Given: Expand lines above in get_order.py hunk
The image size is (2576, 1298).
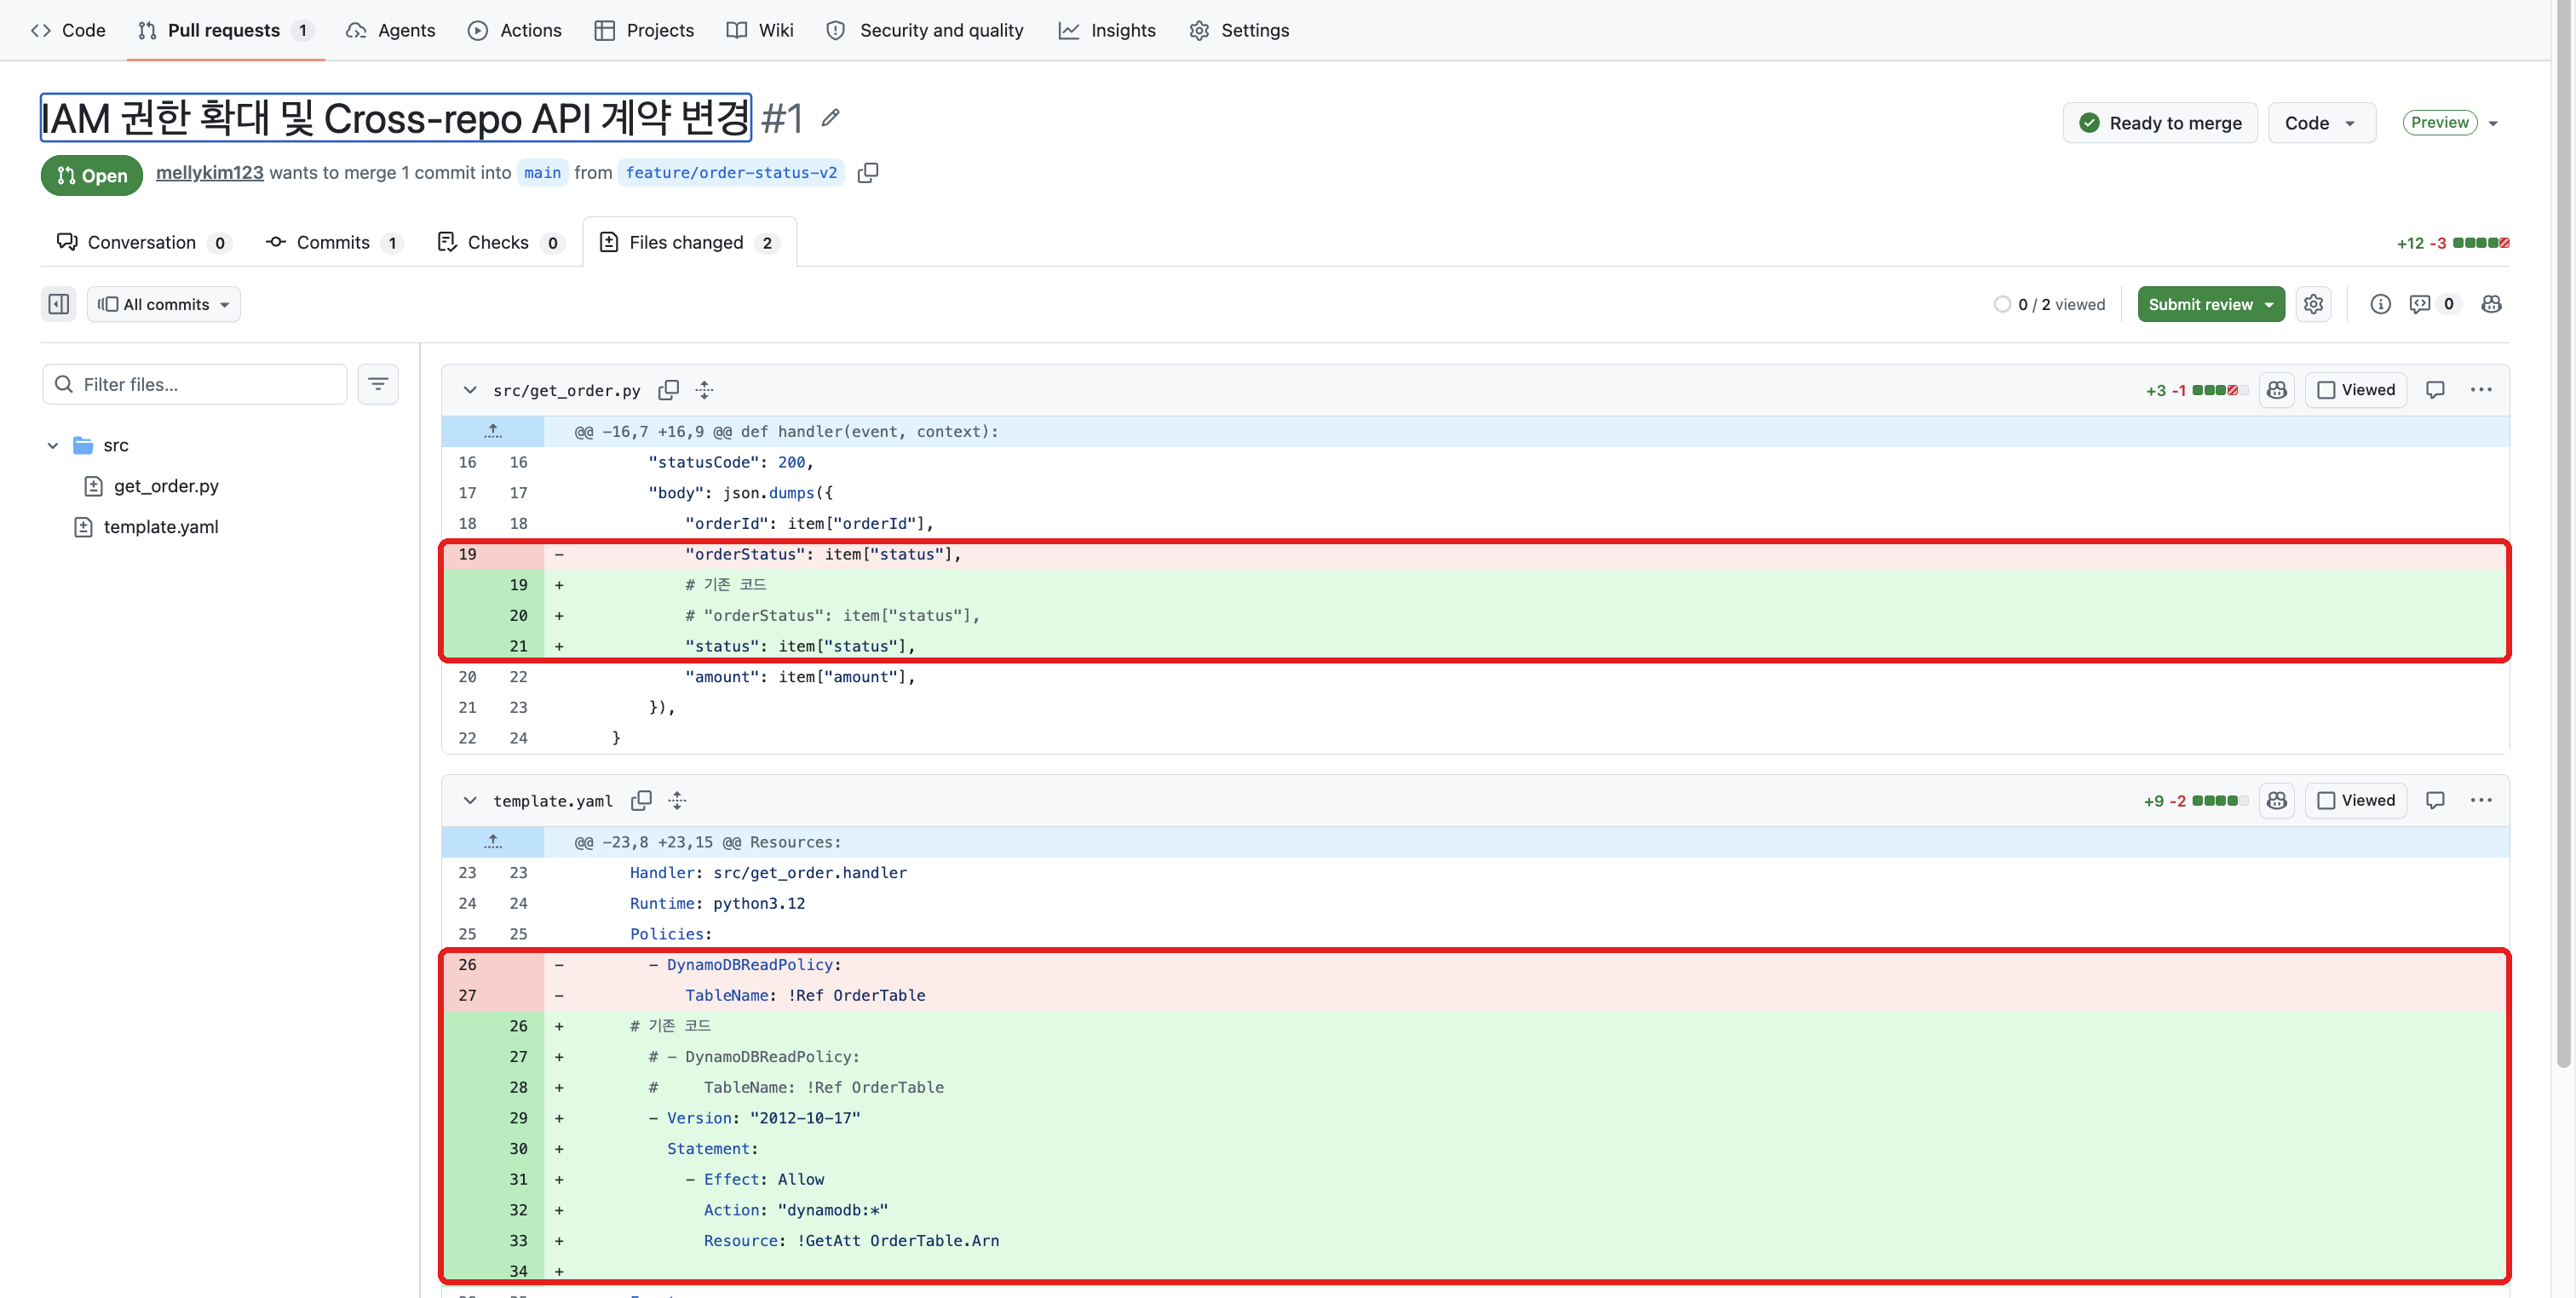Looking at the screenshot, I should [x=493, y=431].
